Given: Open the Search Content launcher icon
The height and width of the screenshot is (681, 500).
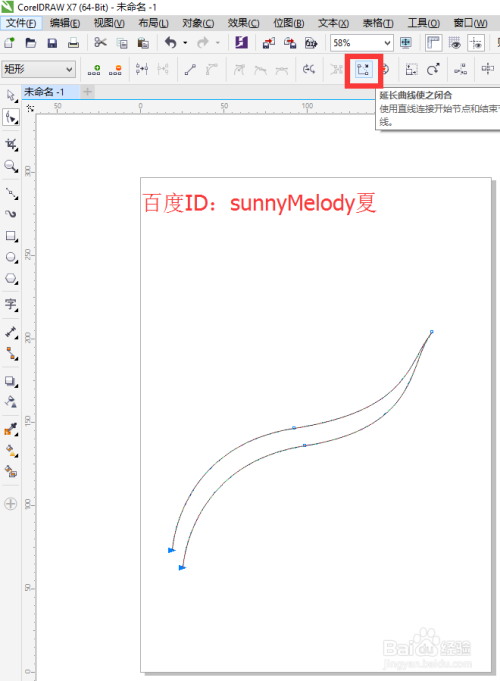Looking at the screenshot, I should click(x=242, y=43).
